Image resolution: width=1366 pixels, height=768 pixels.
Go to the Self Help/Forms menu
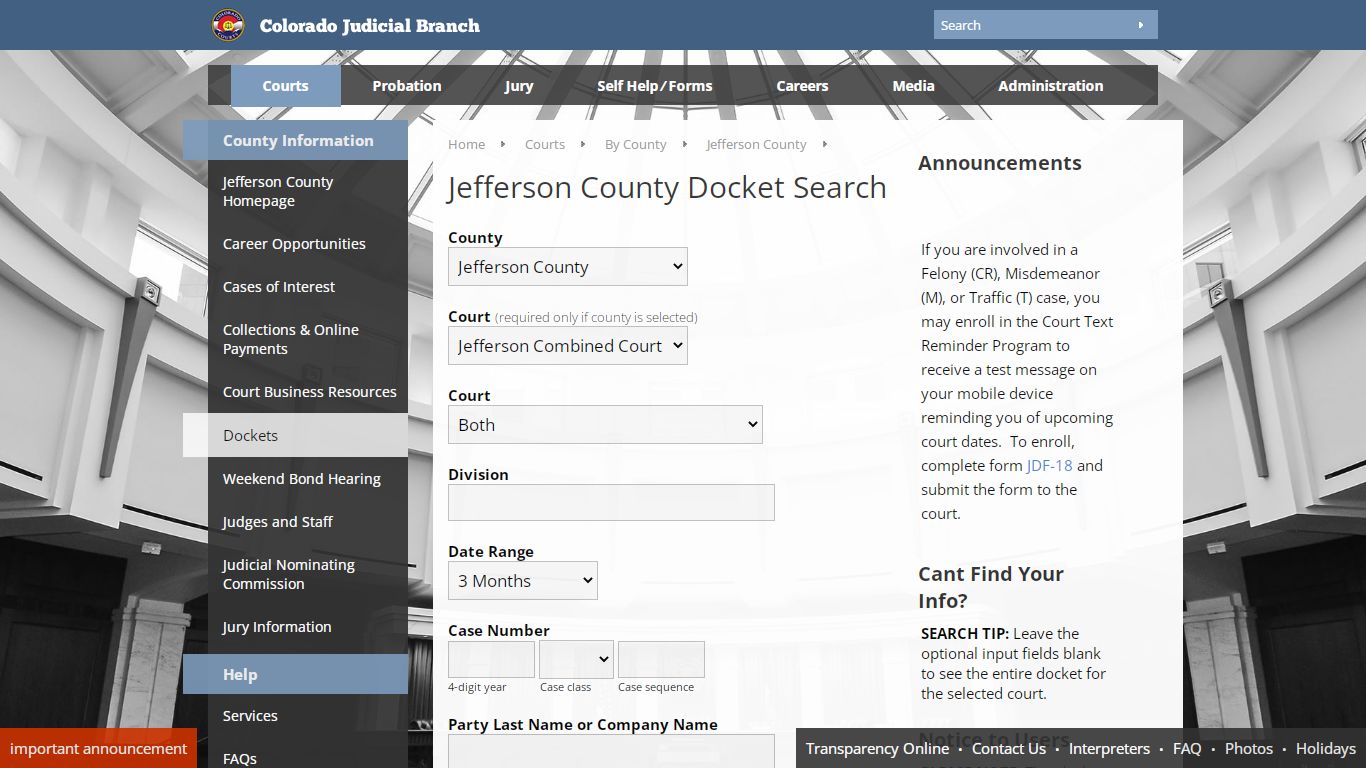(654, 86)
